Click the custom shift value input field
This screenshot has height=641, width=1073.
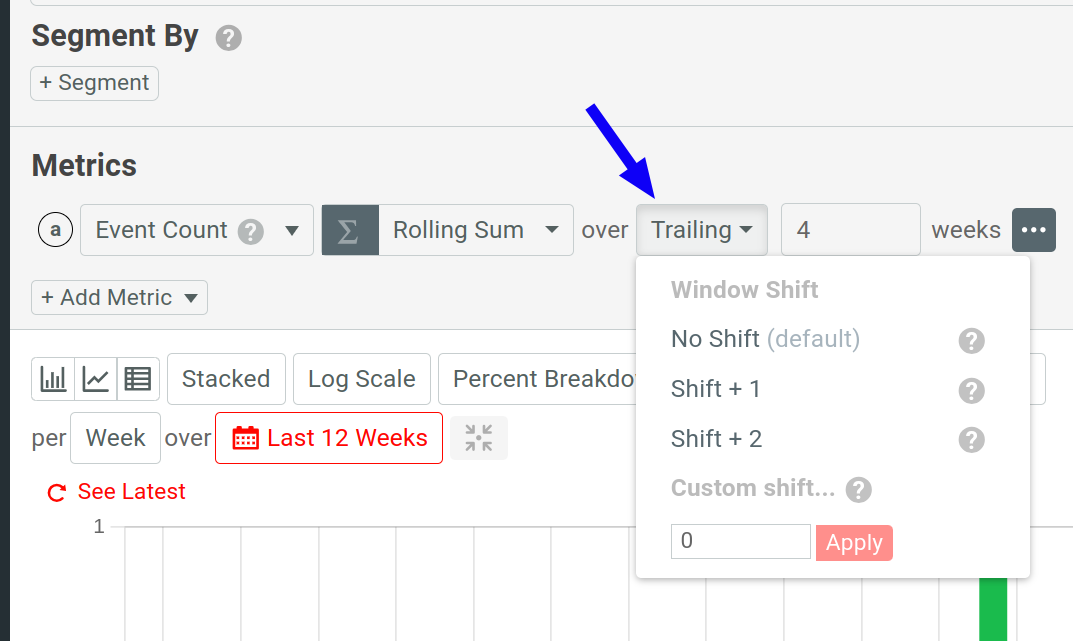740,541
